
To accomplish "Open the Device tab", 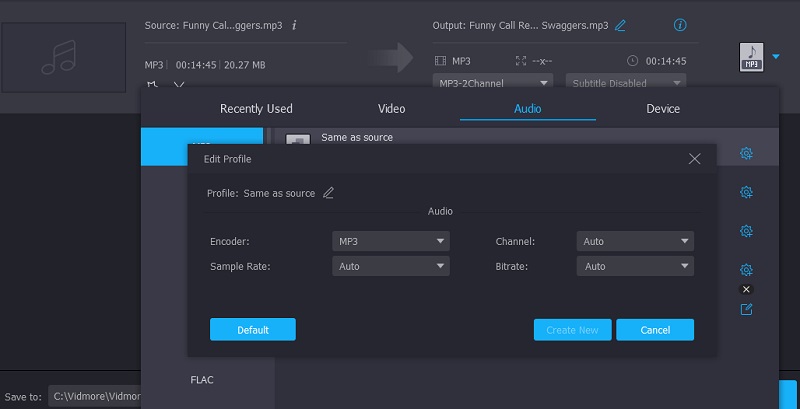I will (663, 108).
